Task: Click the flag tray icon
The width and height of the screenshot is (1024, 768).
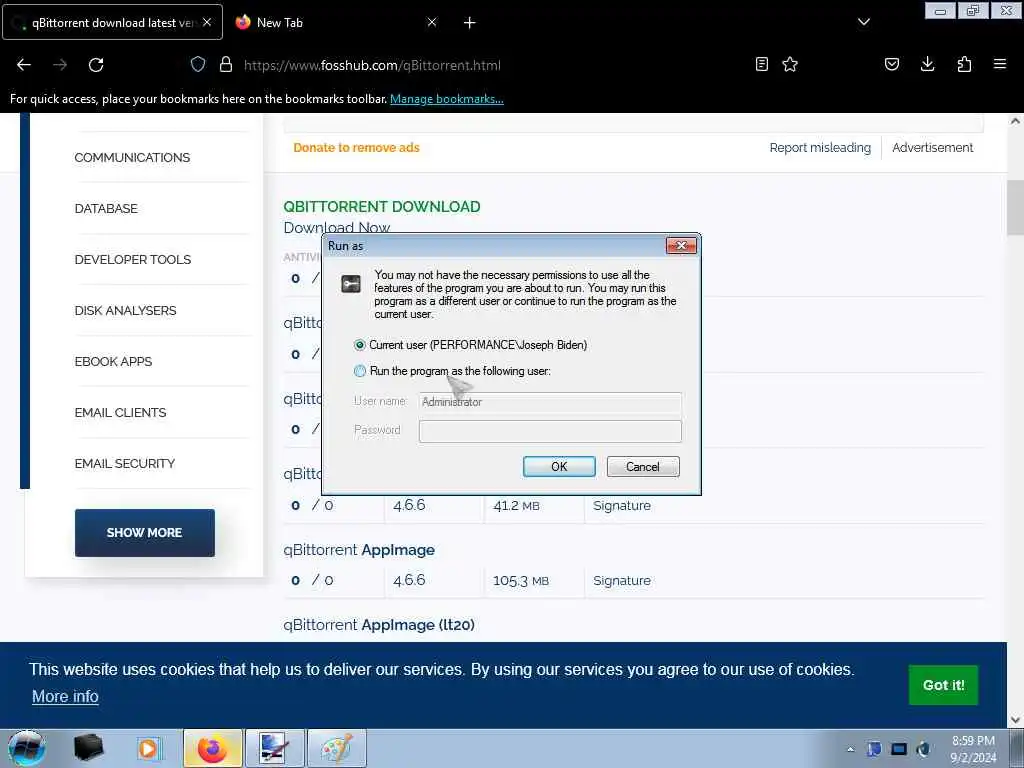Action: click(x=874, y=749)
